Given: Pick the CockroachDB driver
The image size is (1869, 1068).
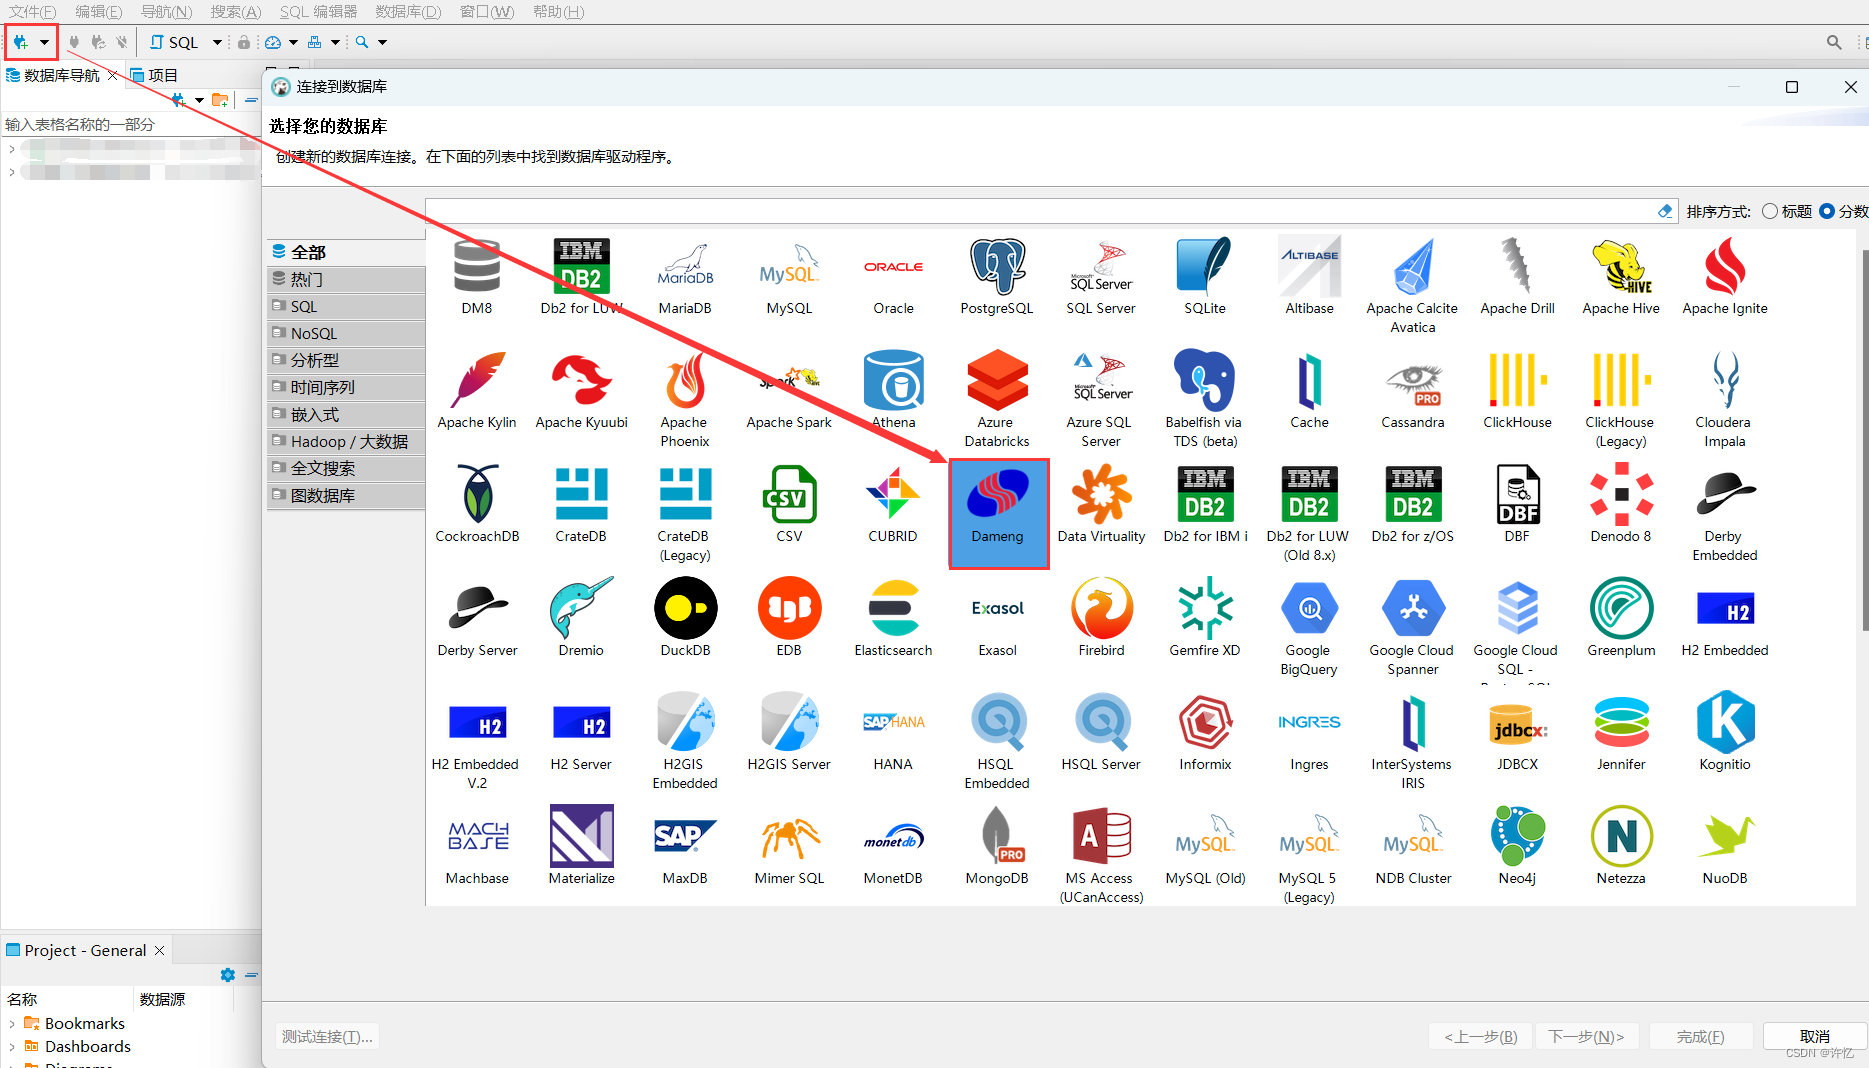Looking at the screenshot, I should [477, 505].
